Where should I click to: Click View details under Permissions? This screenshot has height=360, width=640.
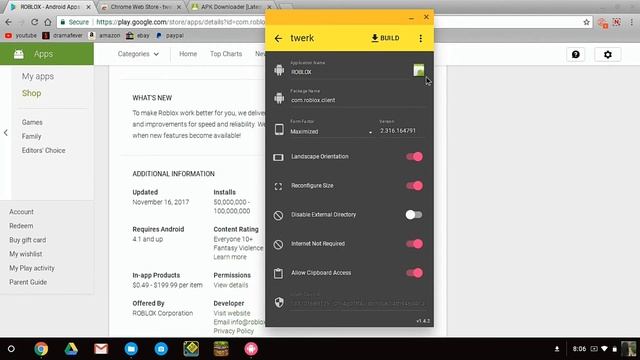tap(231, 285)
